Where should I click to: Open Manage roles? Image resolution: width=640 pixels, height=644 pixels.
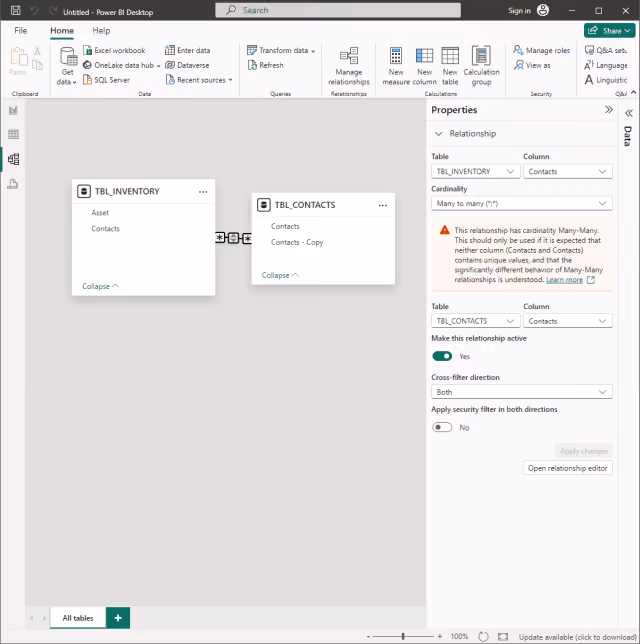click(542, 50)
